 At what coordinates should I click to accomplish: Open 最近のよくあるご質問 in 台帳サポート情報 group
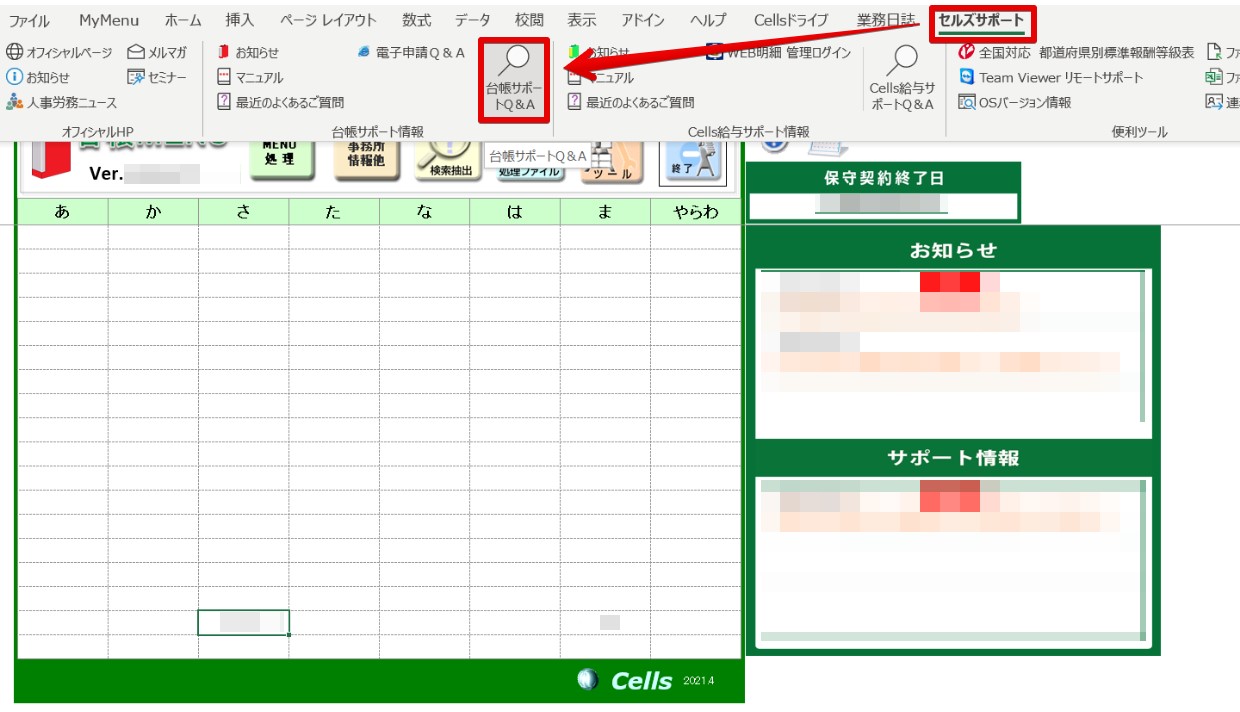280,102
